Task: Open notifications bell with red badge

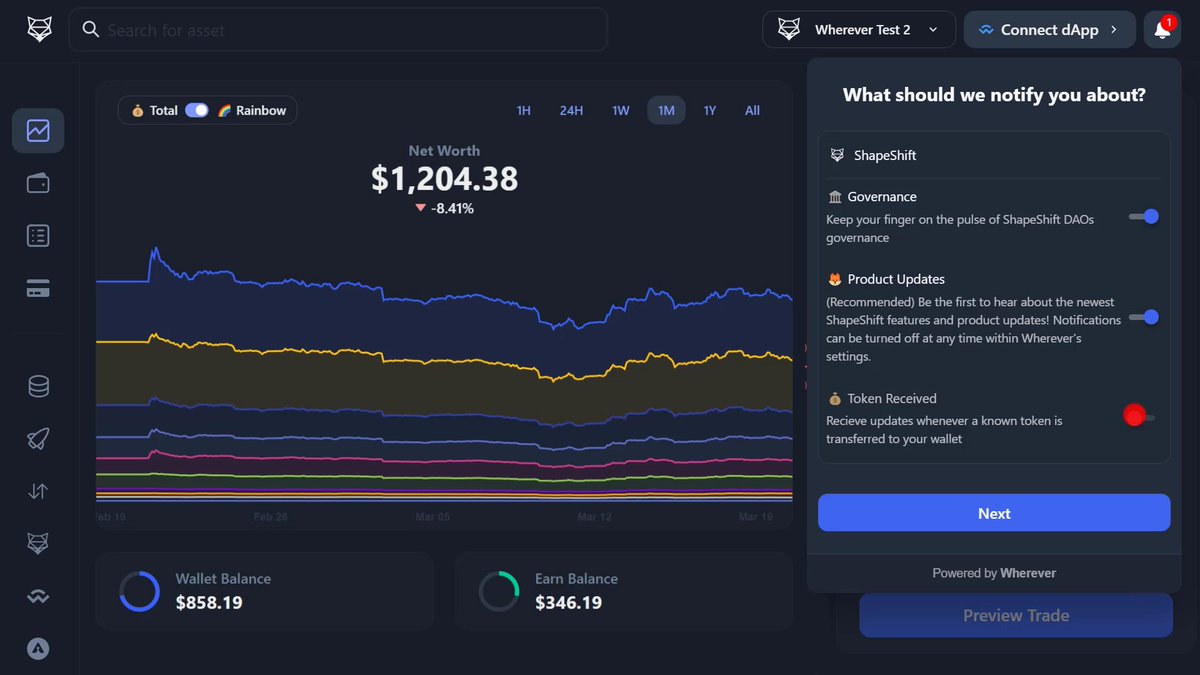Action: (x=1162, y=30)
